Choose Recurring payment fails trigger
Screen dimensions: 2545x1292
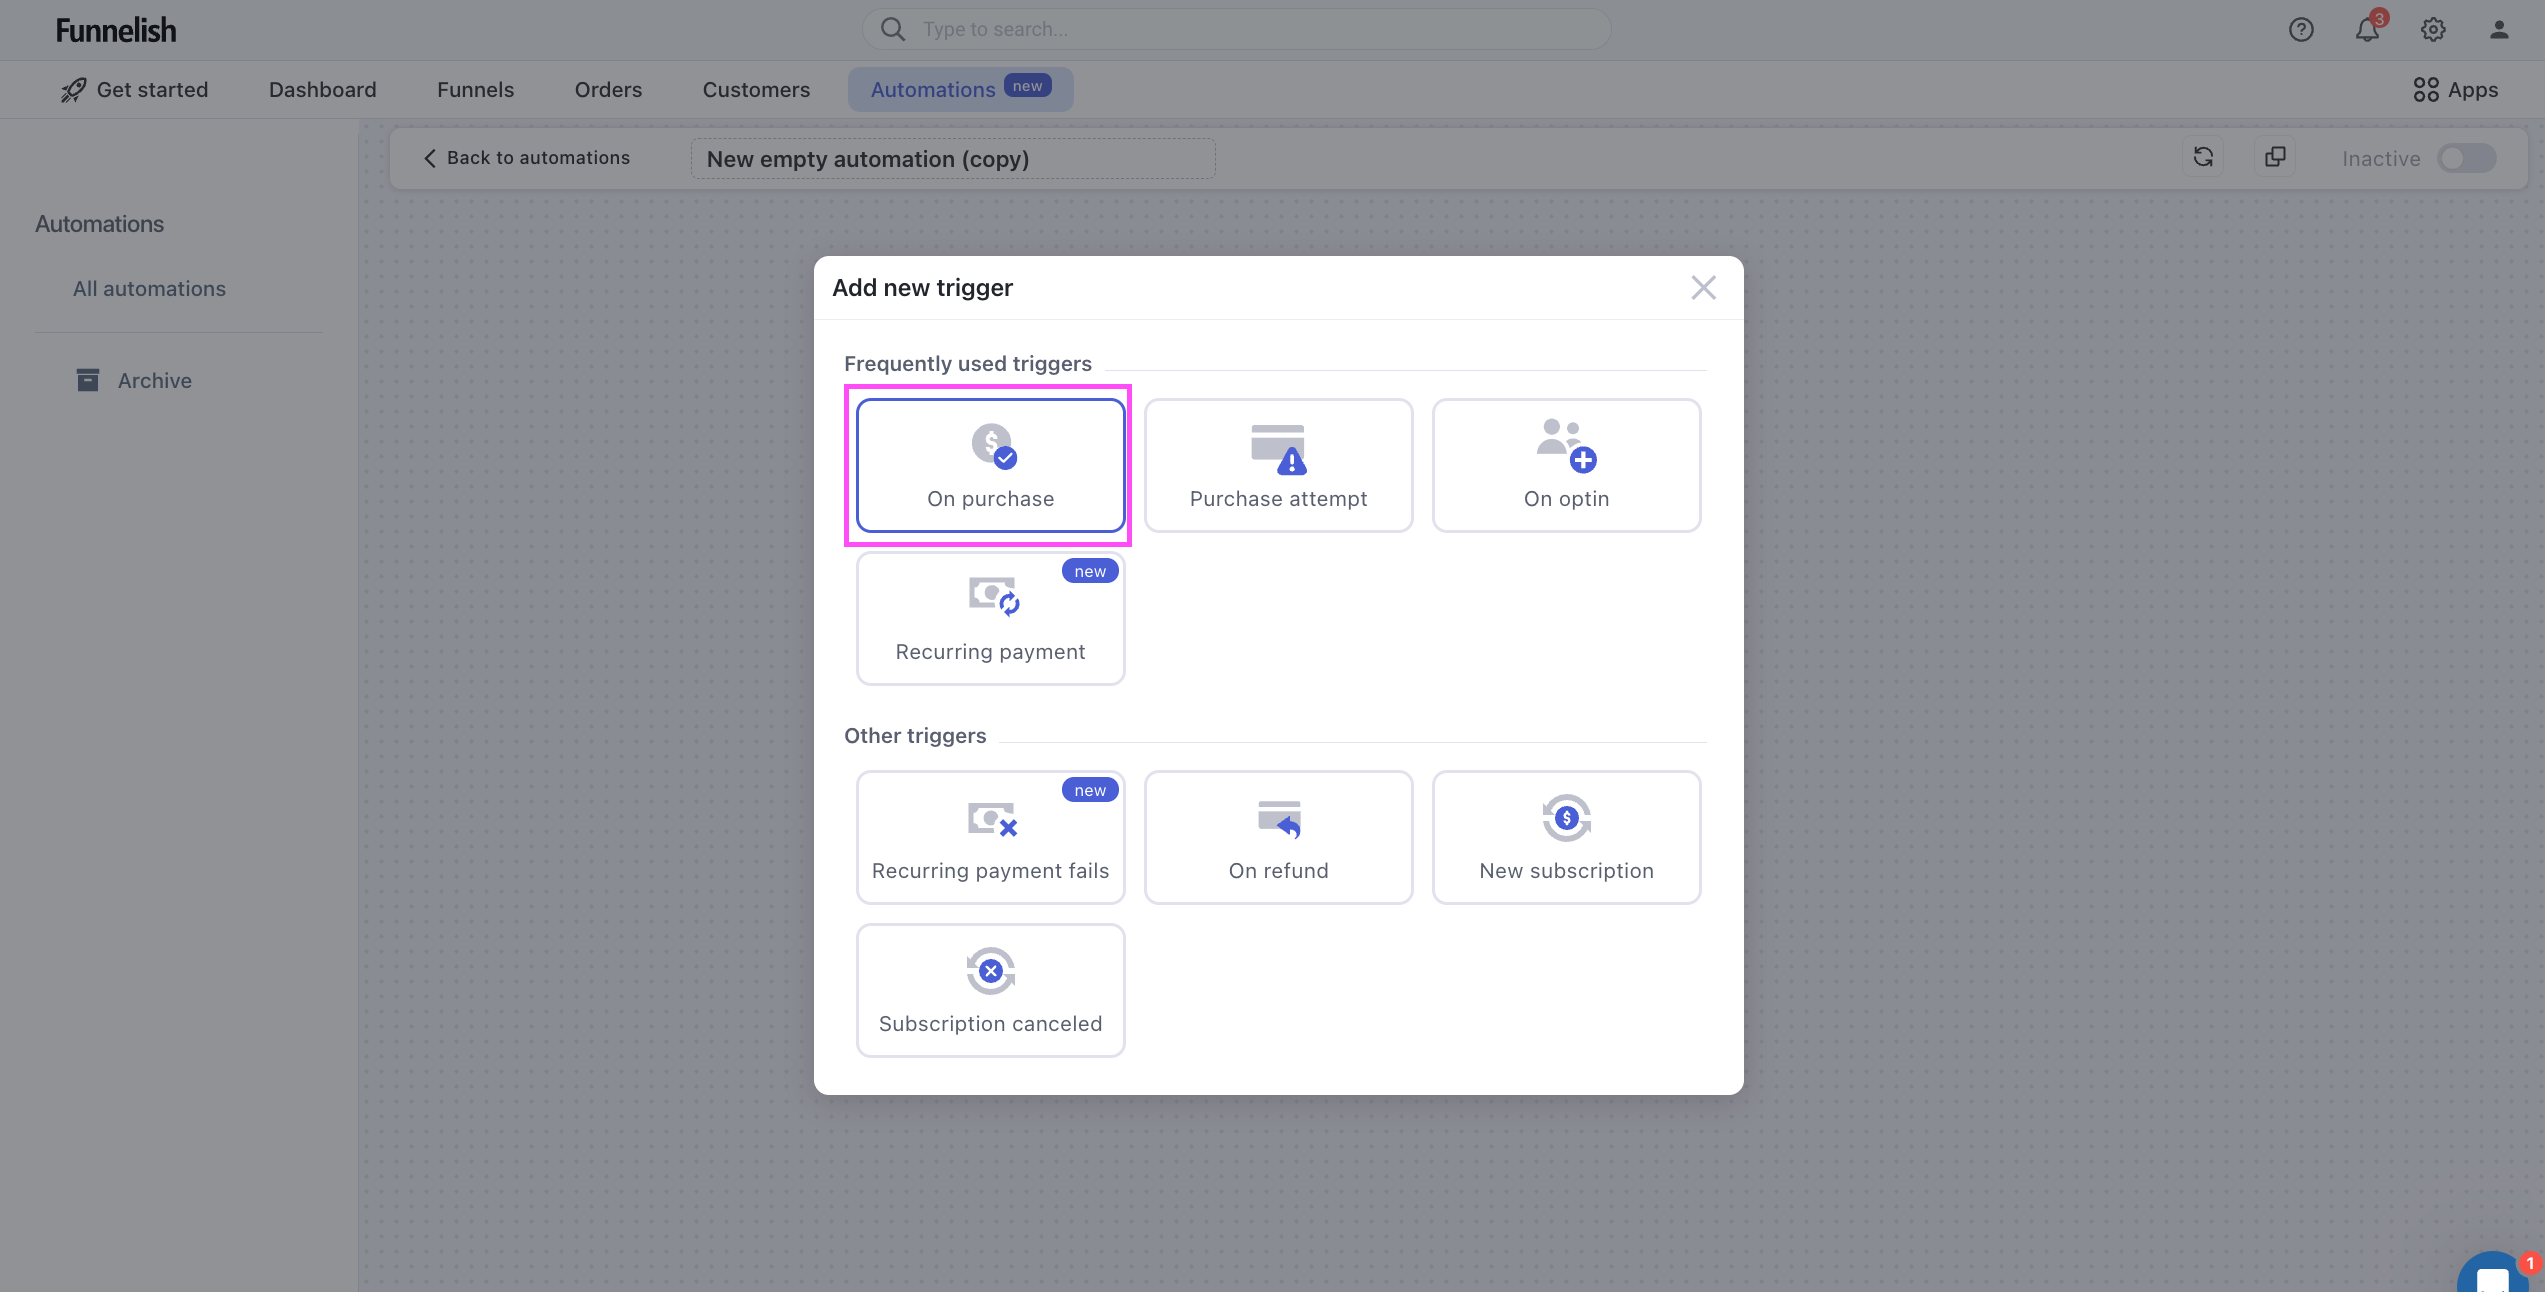(x=990, y=838)
